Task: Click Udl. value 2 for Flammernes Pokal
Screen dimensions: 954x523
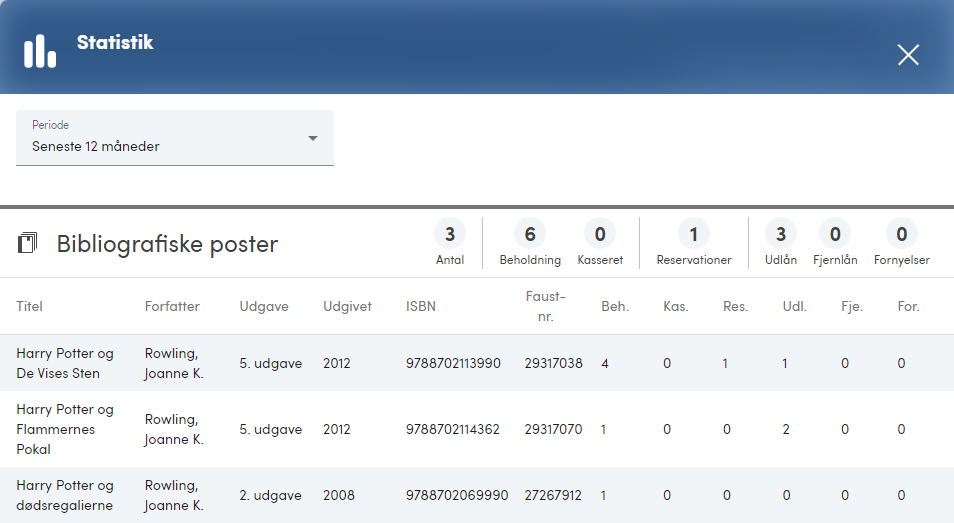Action: click(786, 429)
